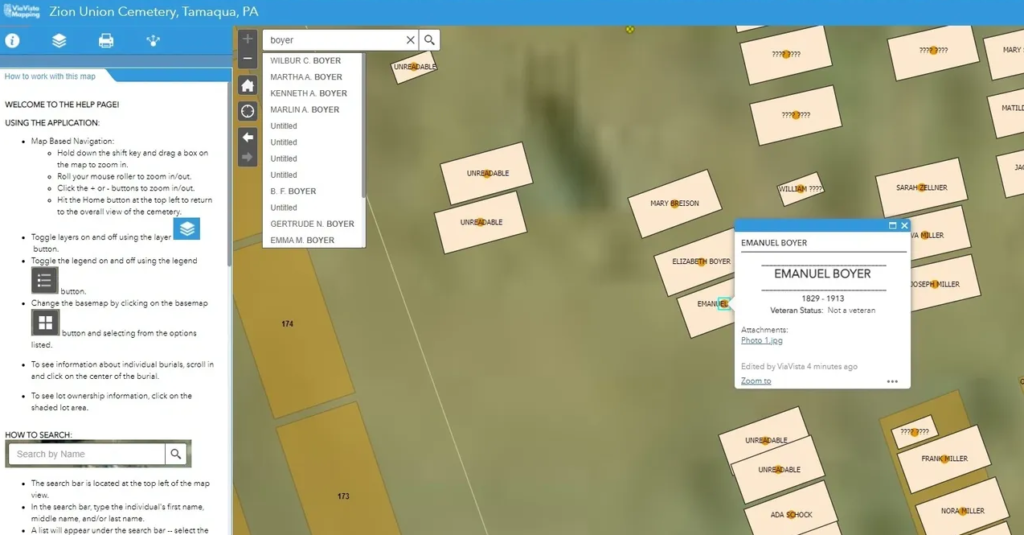Click the suggestions list scrollbar
This screenshot has height=535, width=1024.
[x=363, y=124]
